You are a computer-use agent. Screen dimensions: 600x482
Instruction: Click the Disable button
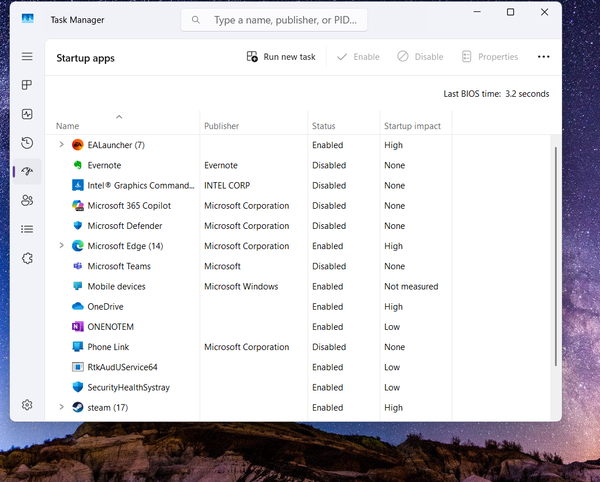pyautogui.click(x=420, y=57)
